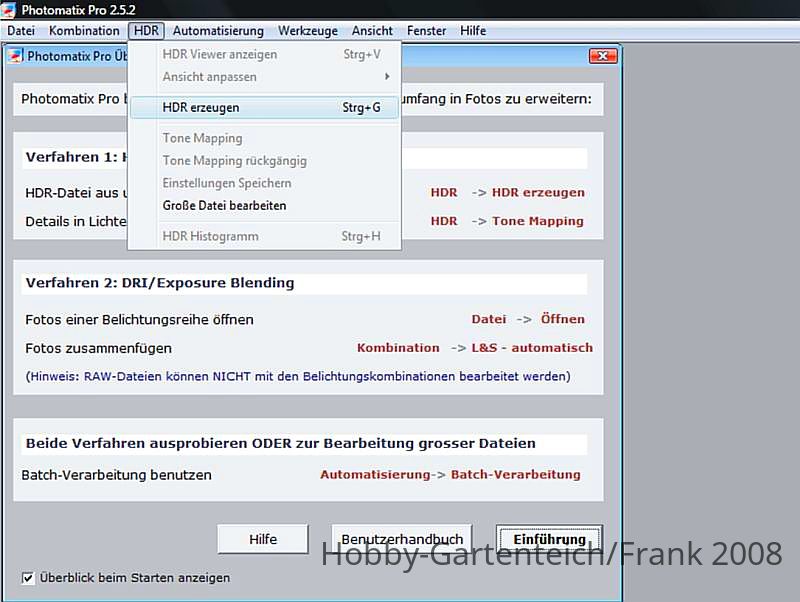Viewport: 800px width, 602px height.
Task: Open the Kombination menu
Action: click(x=84, y=31)
